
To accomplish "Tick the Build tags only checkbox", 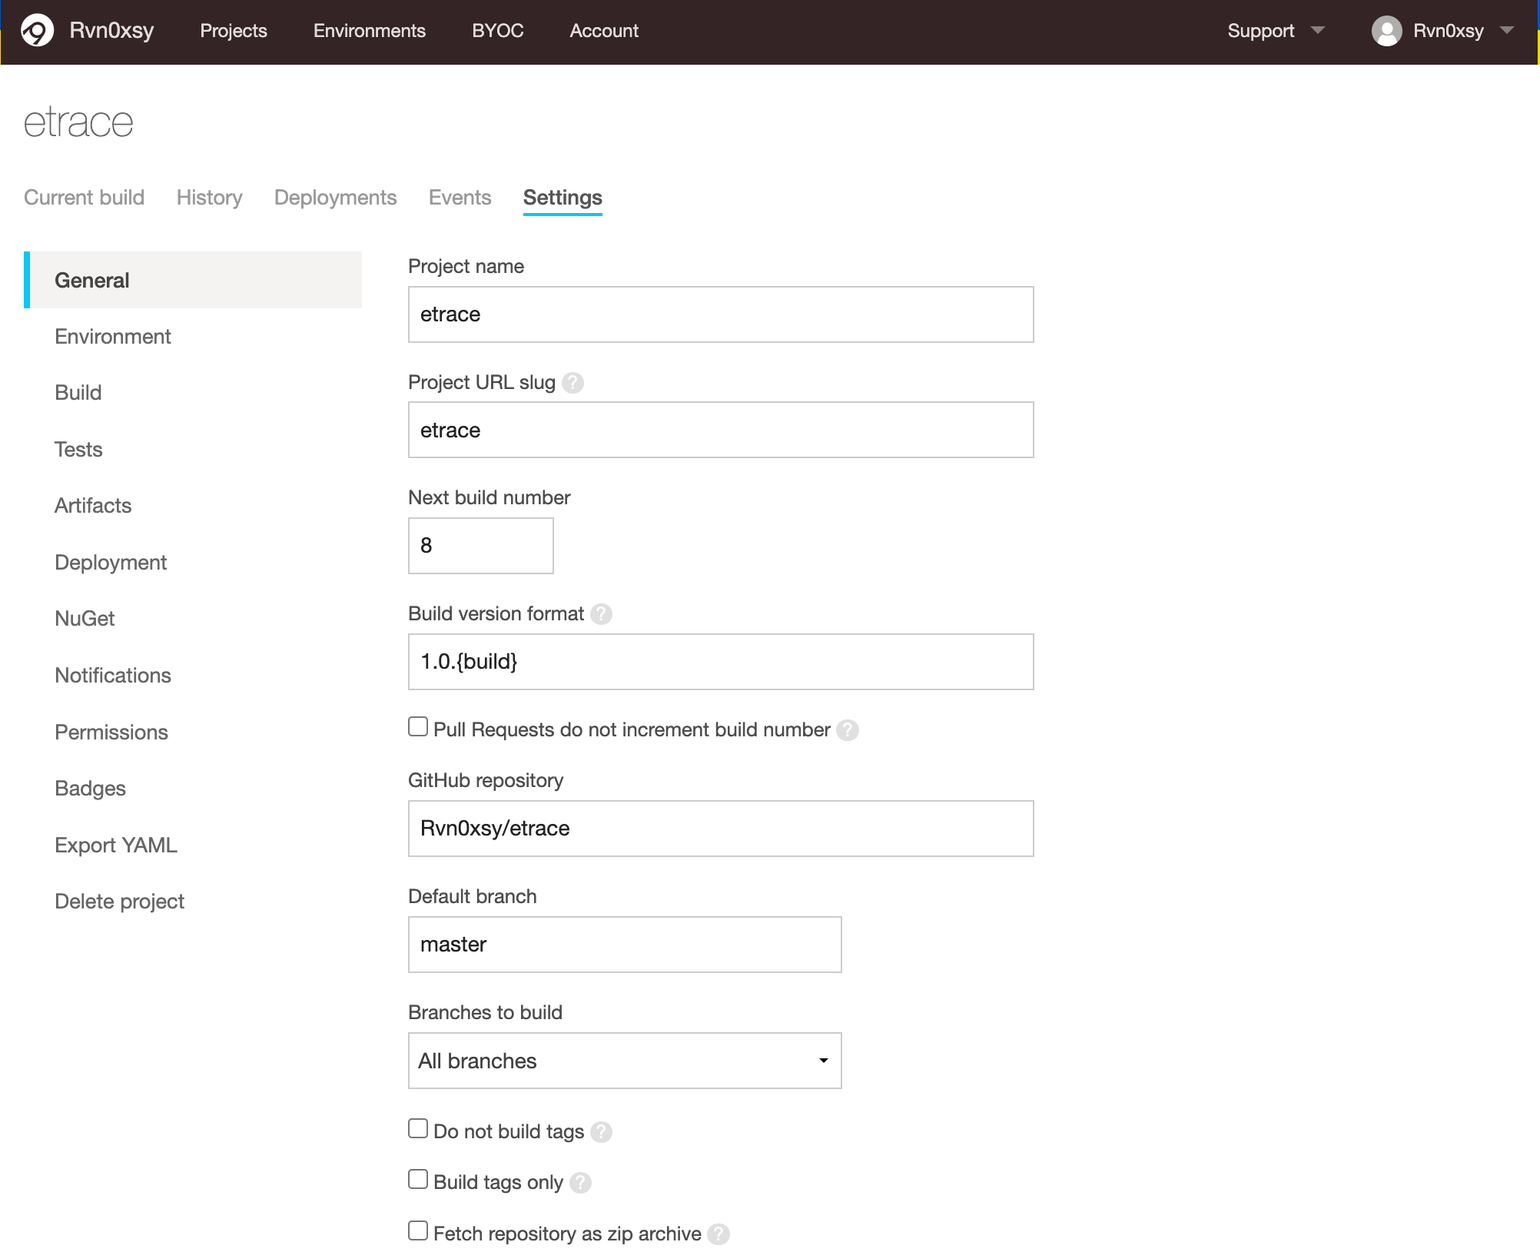I will 418,1180.
